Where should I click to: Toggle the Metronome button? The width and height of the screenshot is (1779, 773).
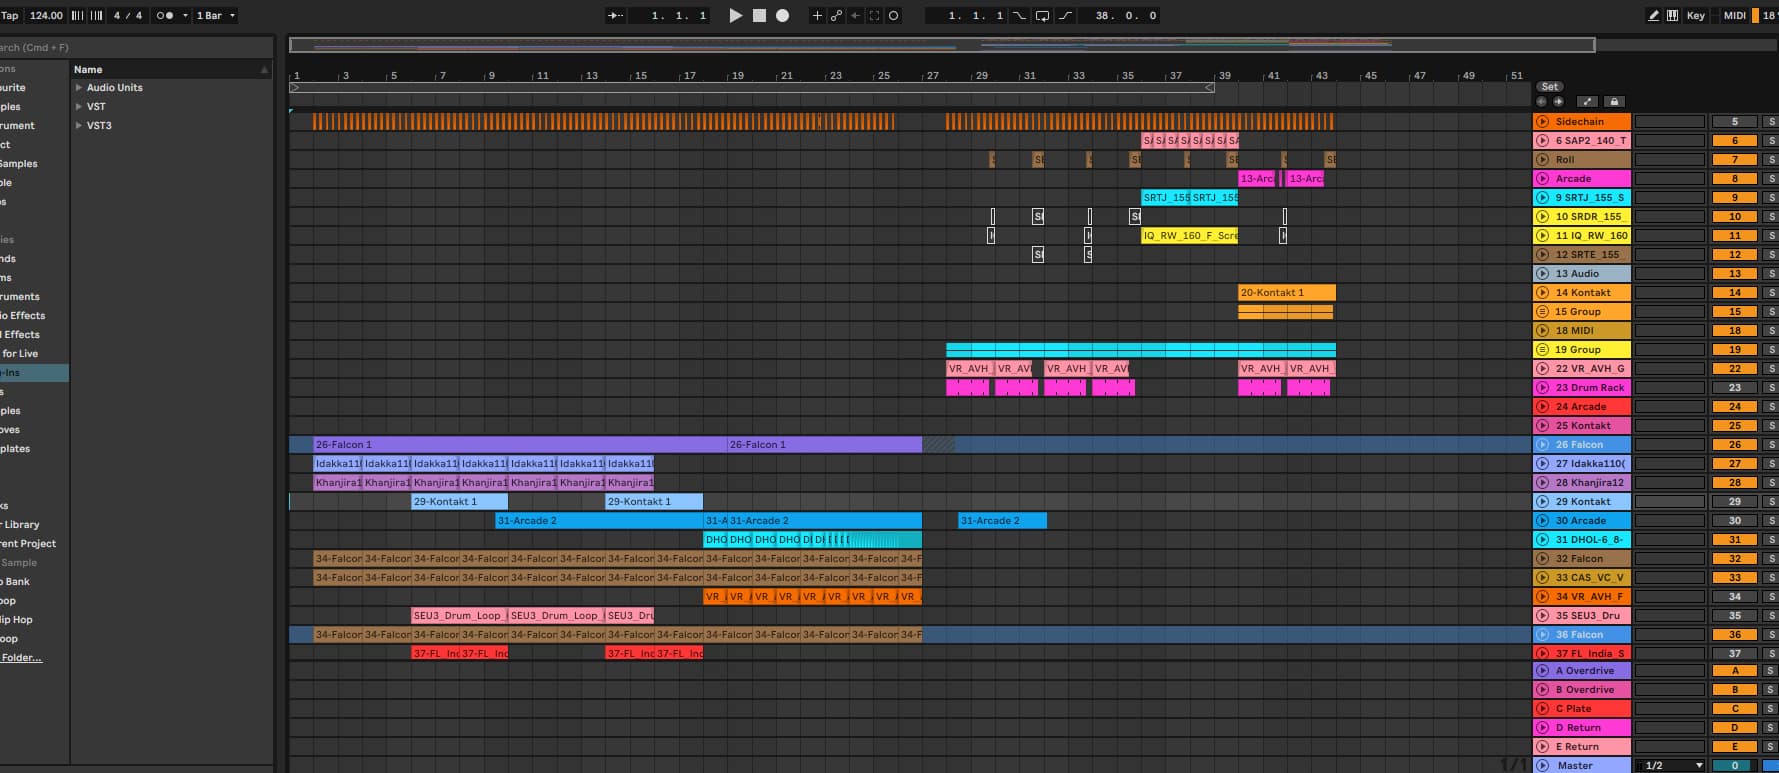click(165, 15)
